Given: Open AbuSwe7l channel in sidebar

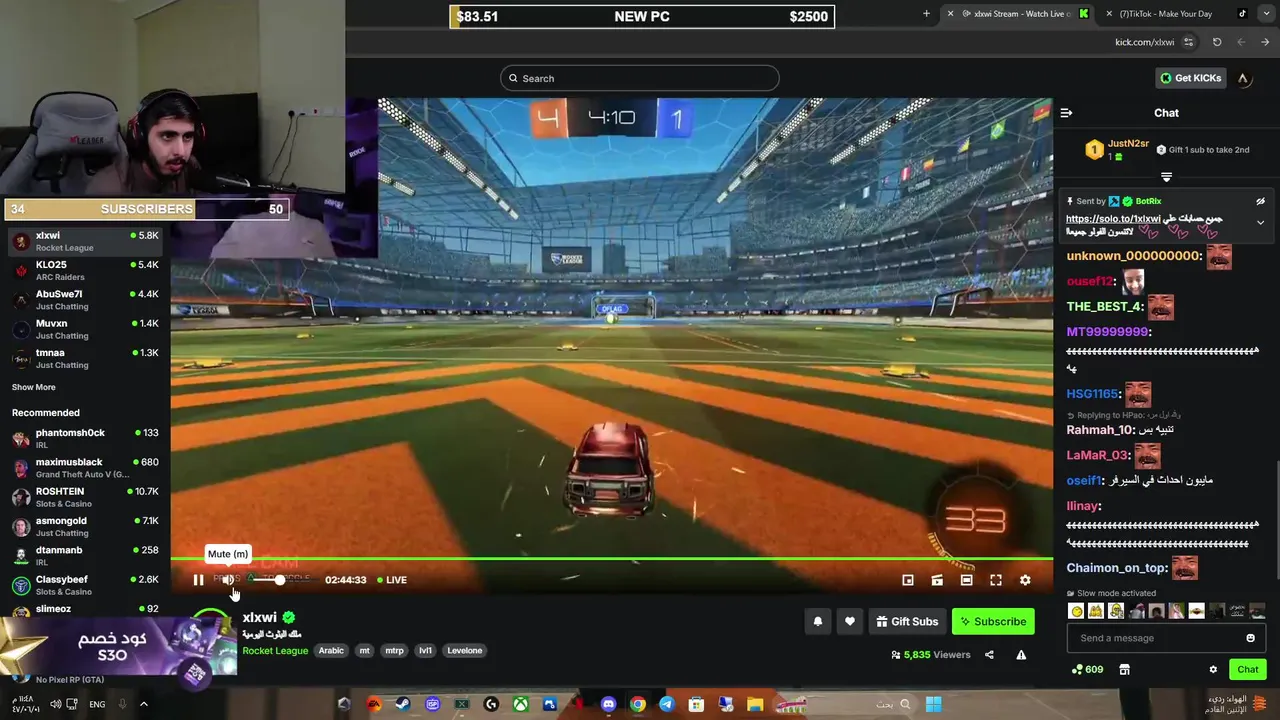Looking at the screenshot, I should point(85,300).
